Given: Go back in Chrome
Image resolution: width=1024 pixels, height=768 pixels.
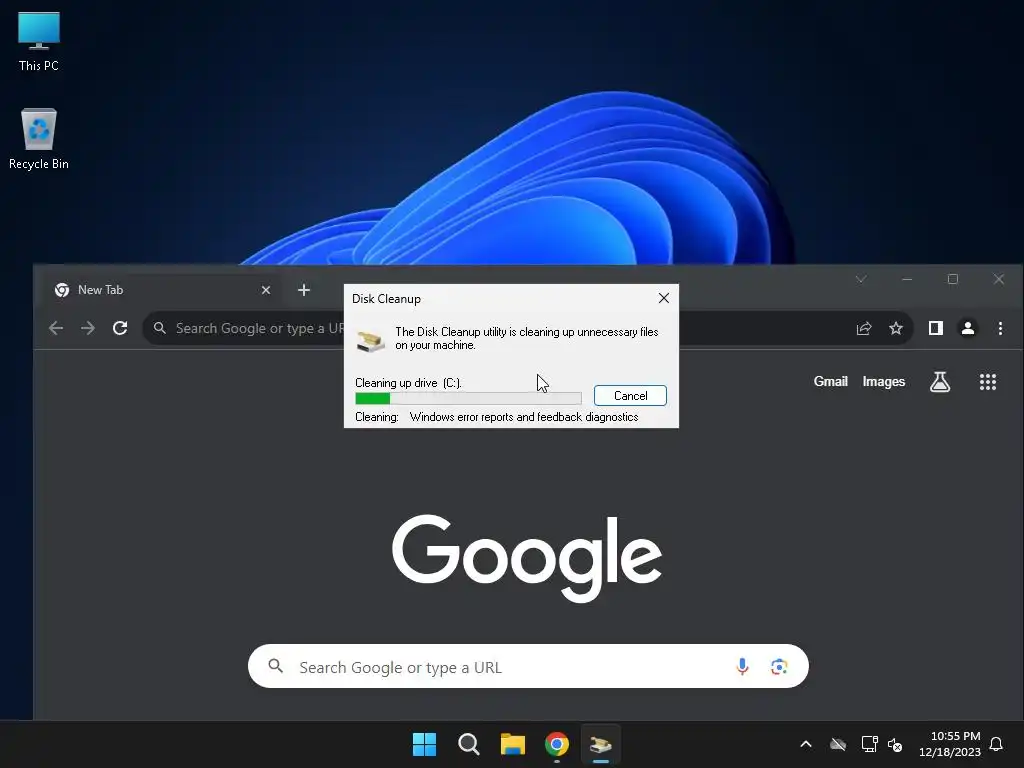Looking at the screenshot, I should click(x=56, y=328).
